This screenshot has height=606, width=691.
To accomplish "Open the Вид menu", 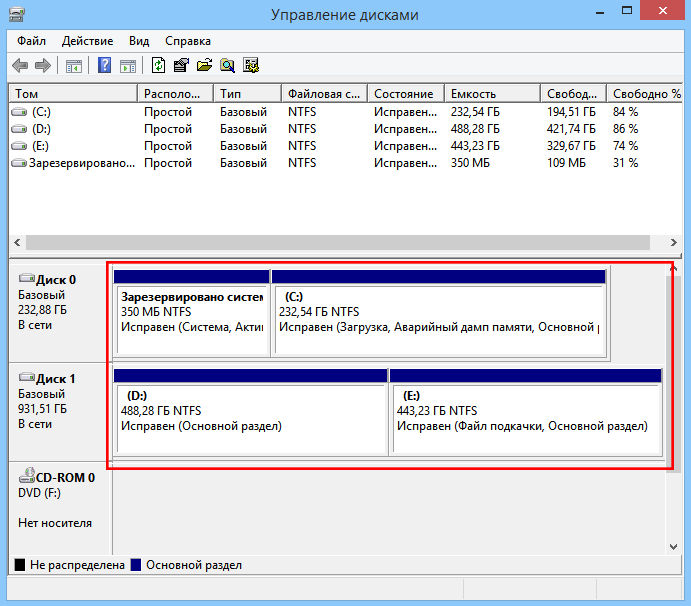I will click(139, 41).
